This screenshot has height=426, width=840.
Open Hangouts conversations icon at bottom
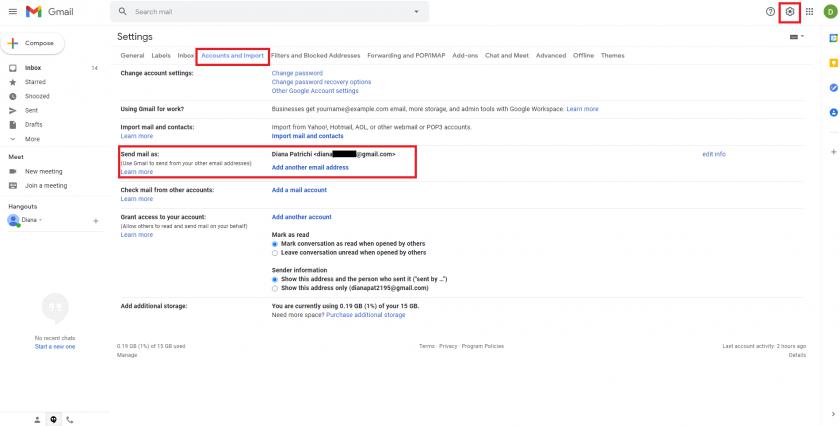point(54,420)
